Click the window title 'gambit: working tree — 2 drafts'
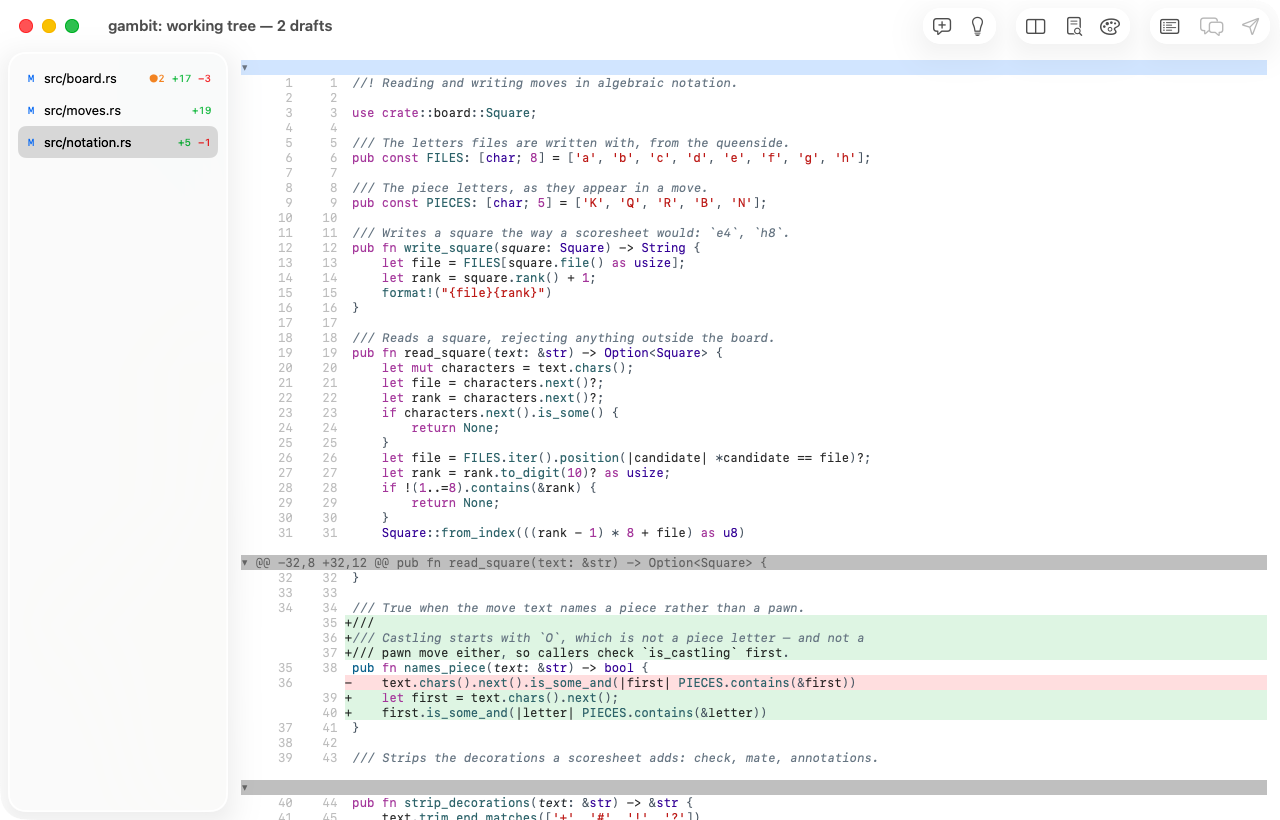1280x820 pixels. [220, 26]
